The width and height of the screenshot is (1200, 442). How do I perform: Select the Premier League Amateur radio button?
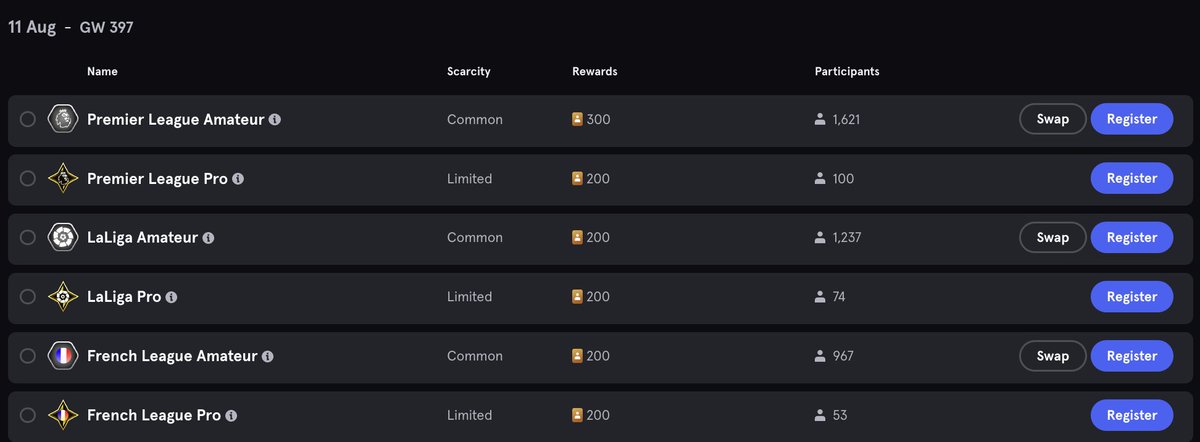(28, 119)
